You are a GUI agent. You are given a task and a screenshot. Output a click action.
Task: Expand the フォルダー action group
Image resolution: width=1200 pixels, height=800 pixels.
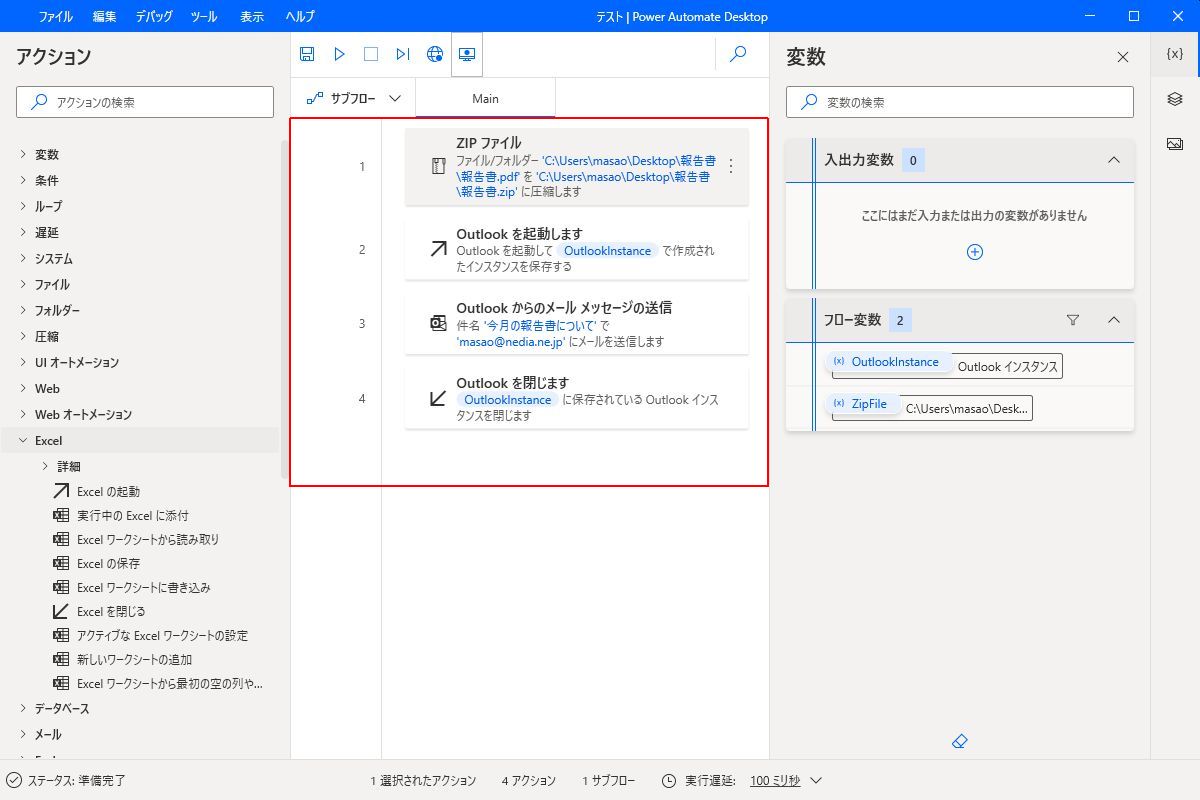coord(23,310)
